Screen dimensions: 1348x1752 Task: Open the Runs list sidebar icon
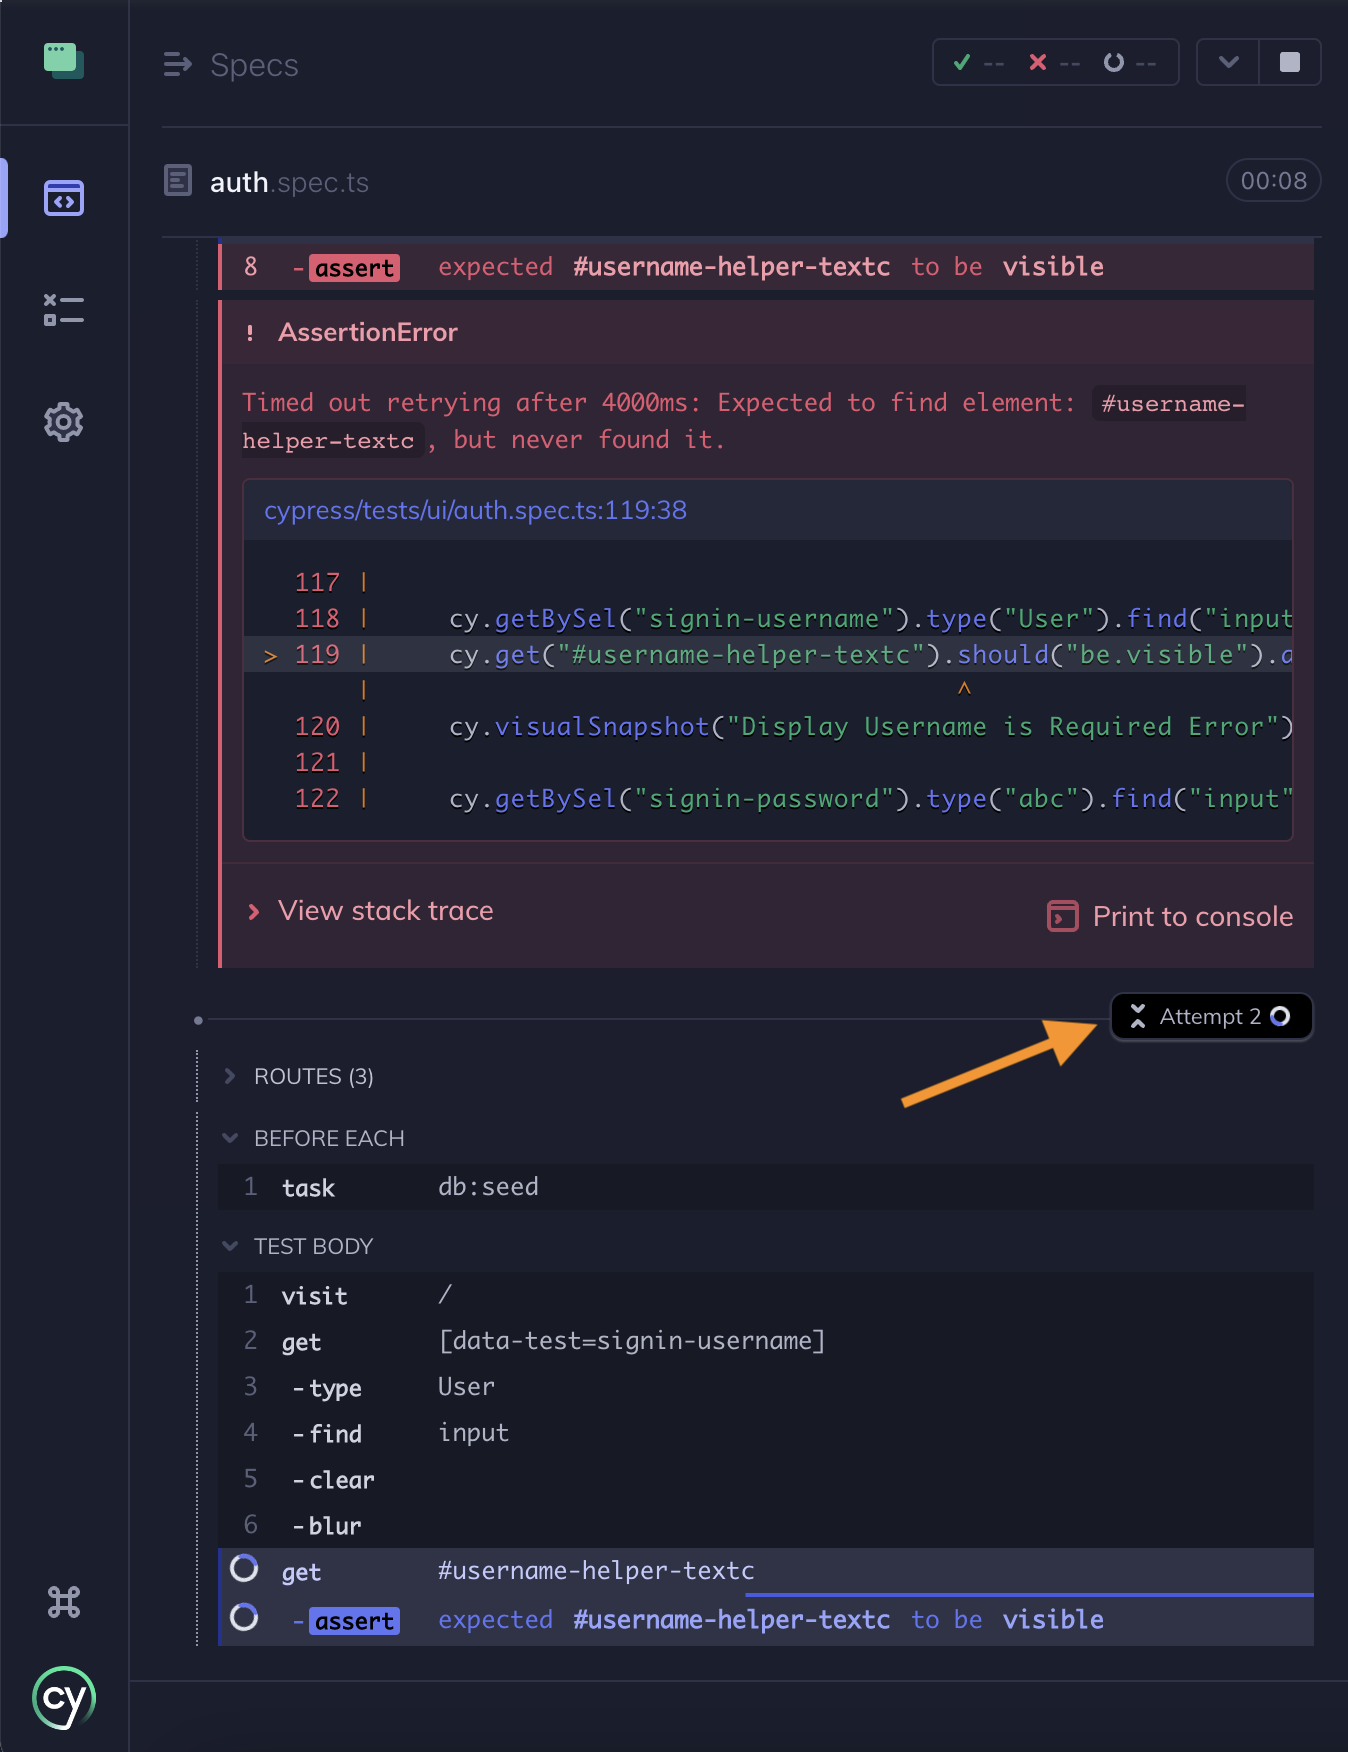tap(64, 310)
